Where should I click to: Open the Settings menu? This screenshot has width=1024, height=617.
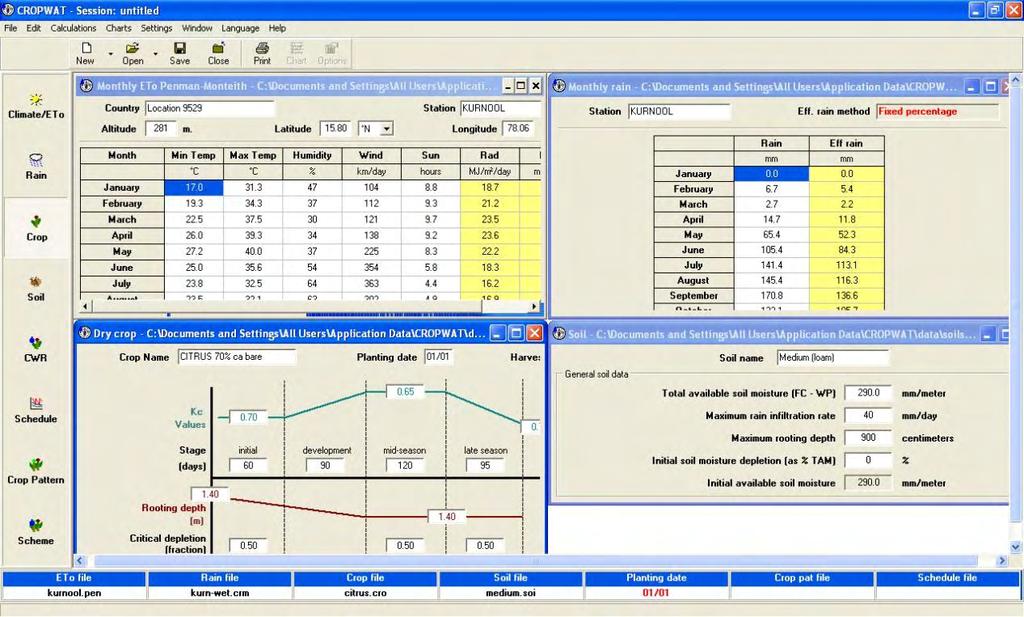click(157, 28)
